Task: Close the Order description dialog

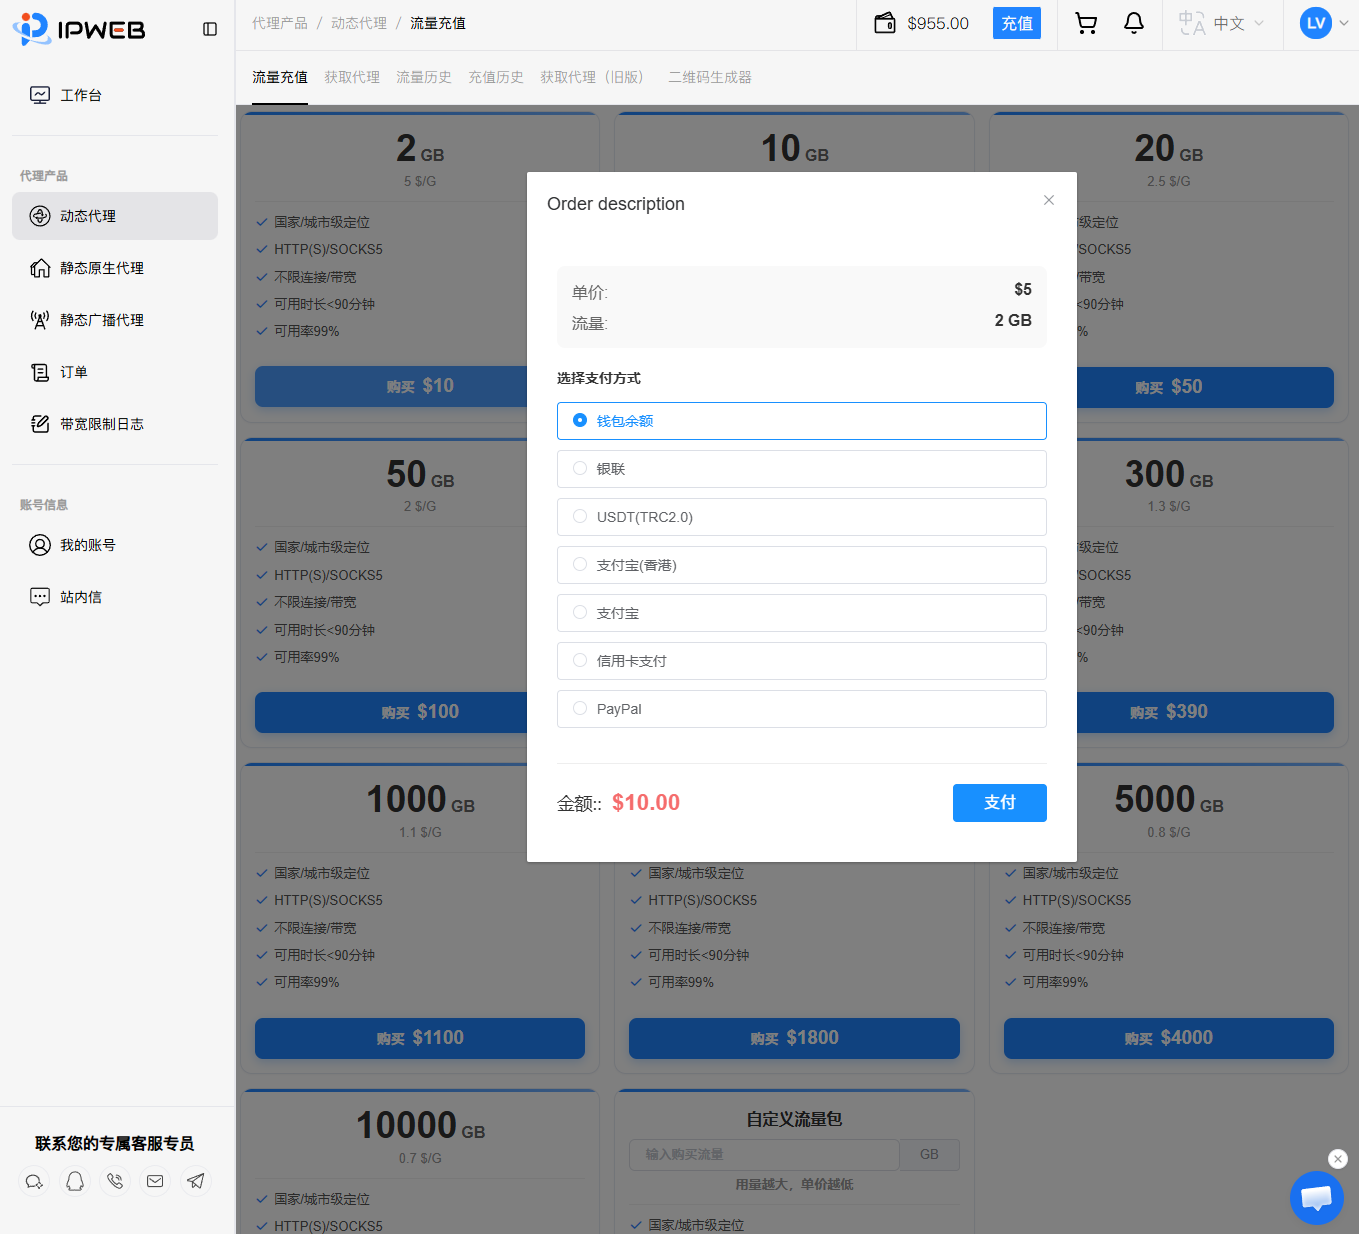Action: 1049,200
